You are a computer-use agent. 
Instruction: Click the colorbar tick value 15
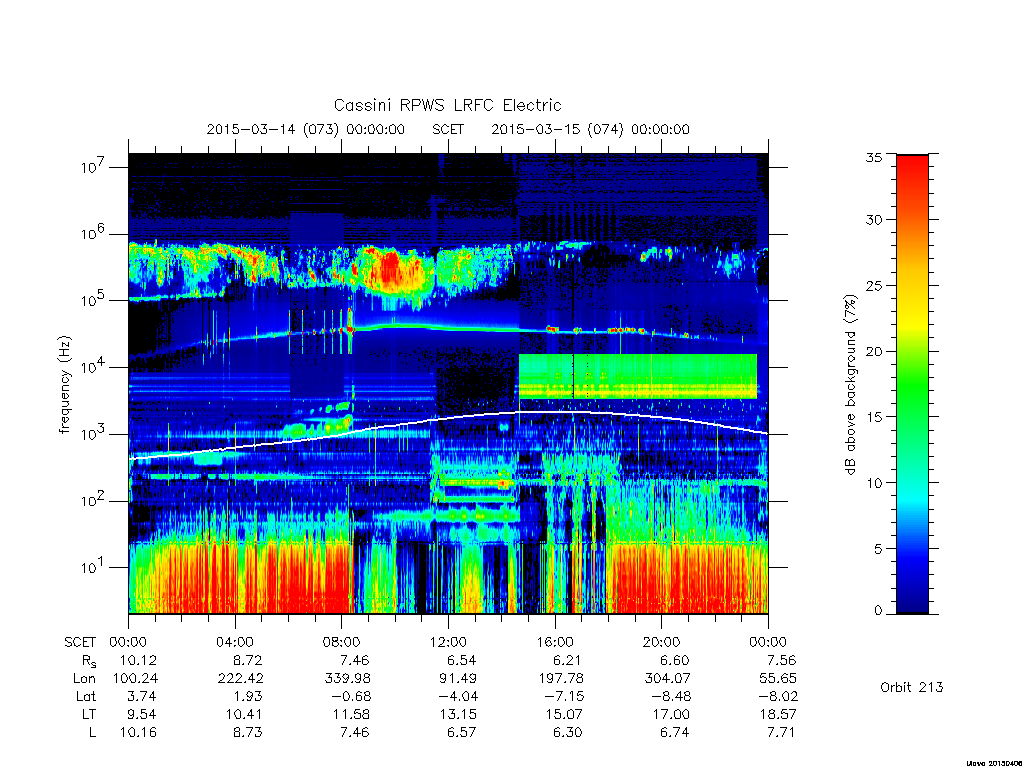coord(874,417)
